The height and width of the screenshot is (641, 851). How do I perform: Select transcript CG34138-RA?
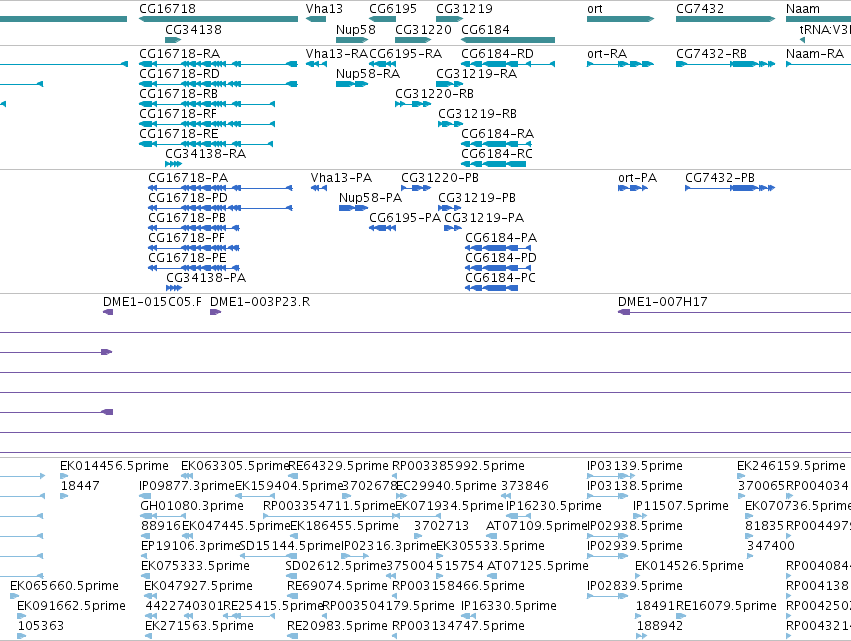click(x=206, y=154)
